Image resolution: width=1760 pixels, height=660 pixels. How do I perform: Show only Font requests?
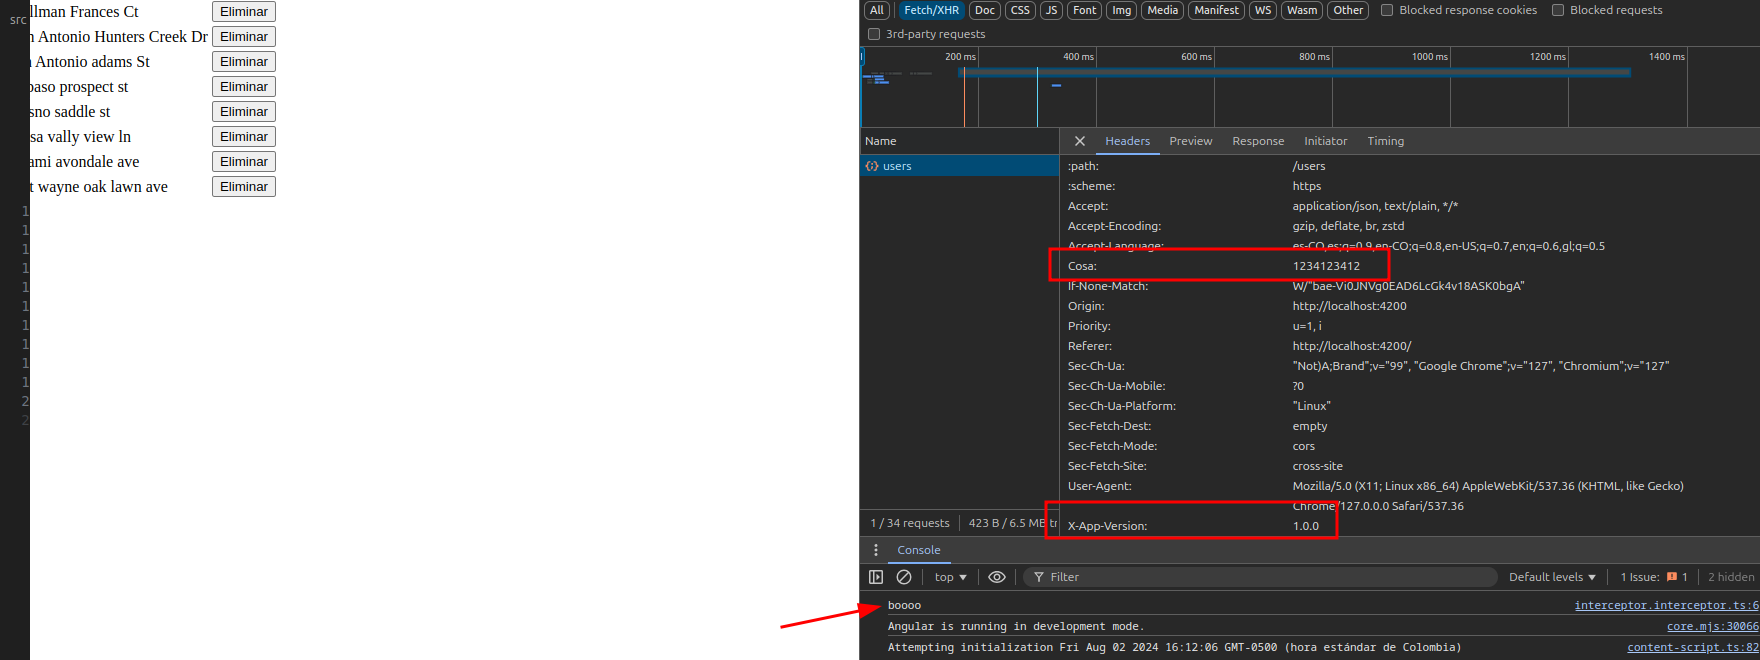click(1085, 10)
